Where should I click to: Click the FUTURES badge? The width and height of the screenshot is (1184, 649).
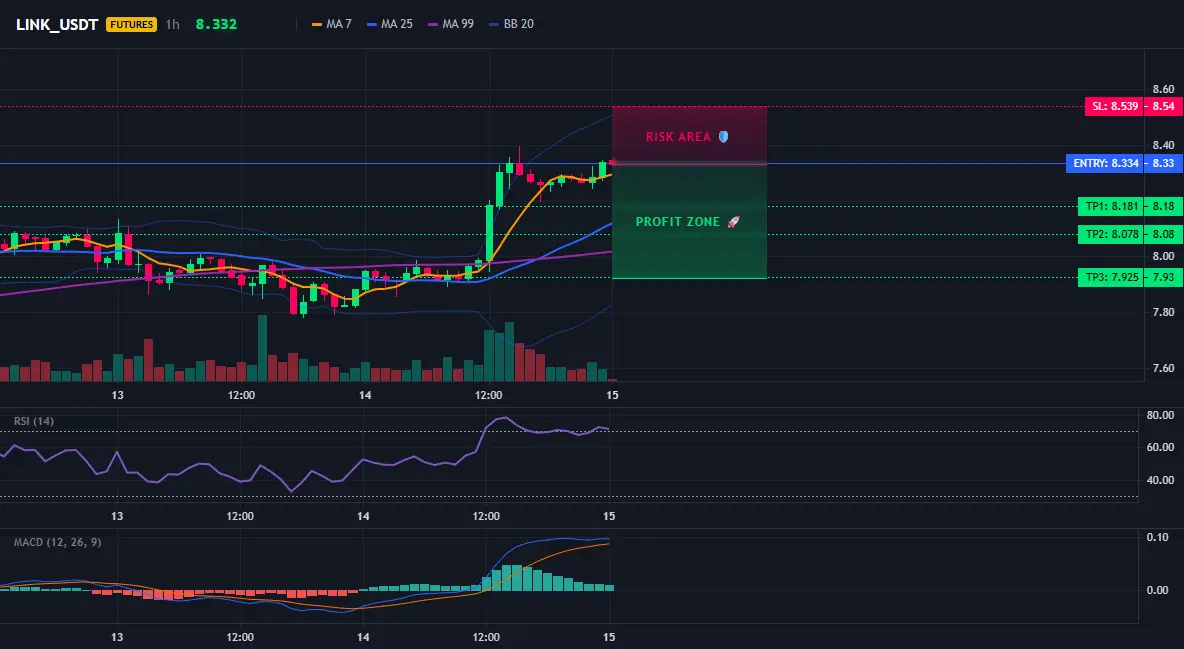131,24
